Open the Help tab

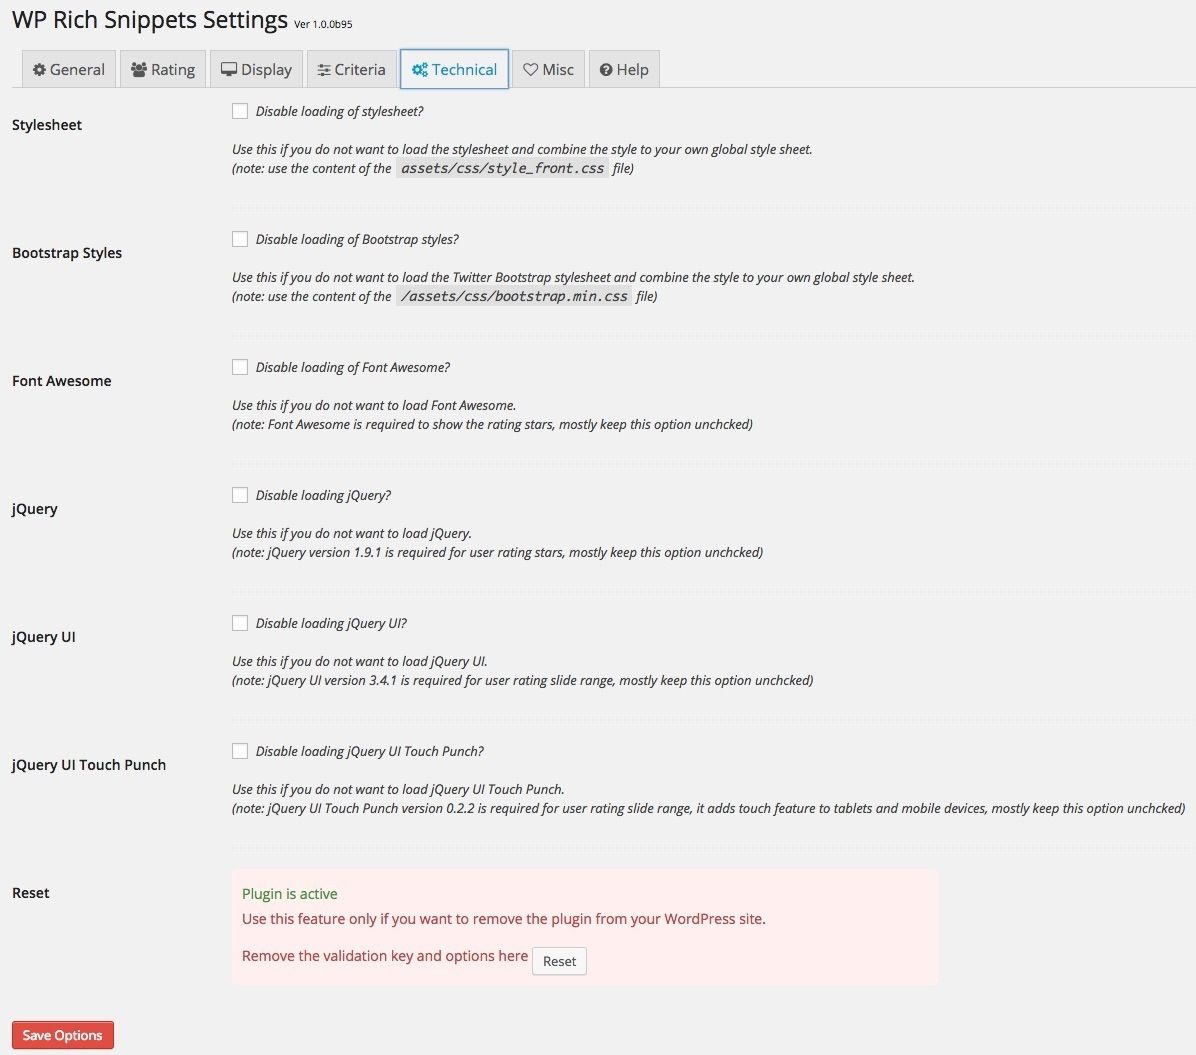coord(624,69)
